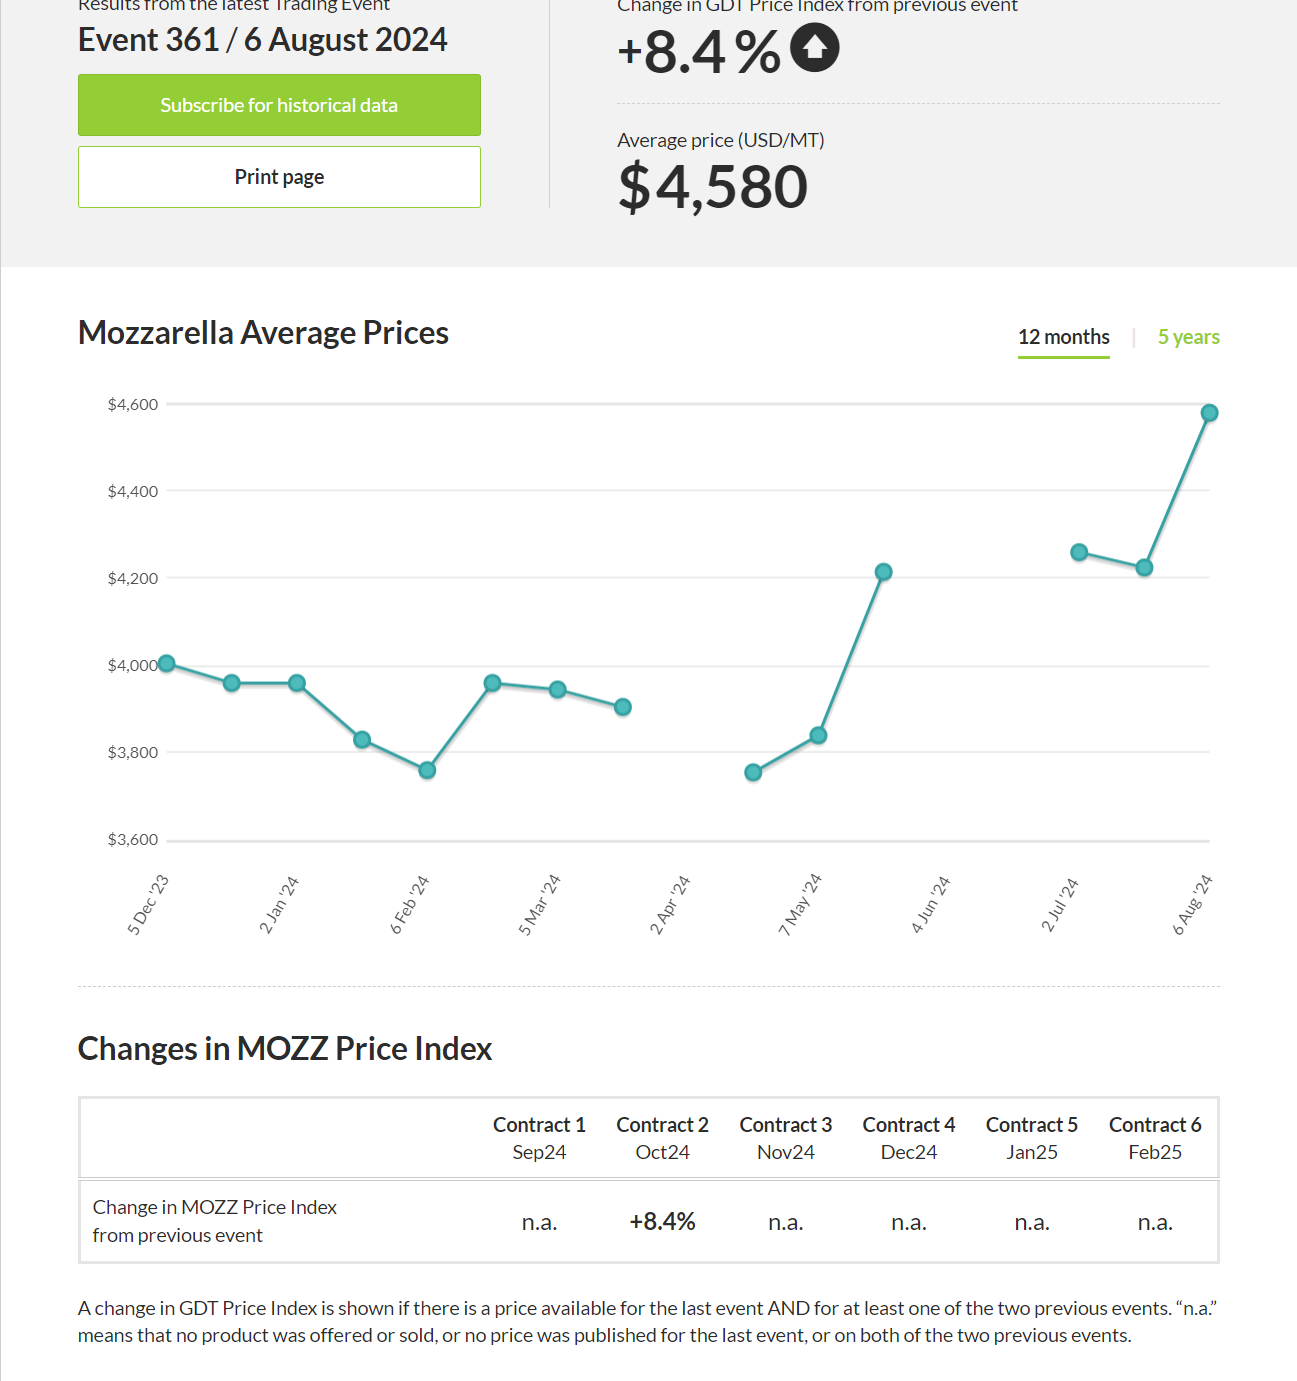Select the 6 Aug '24 chart data point
The height and width of the screenshot is (1381, 1297).
click(x=1209, y=413)
